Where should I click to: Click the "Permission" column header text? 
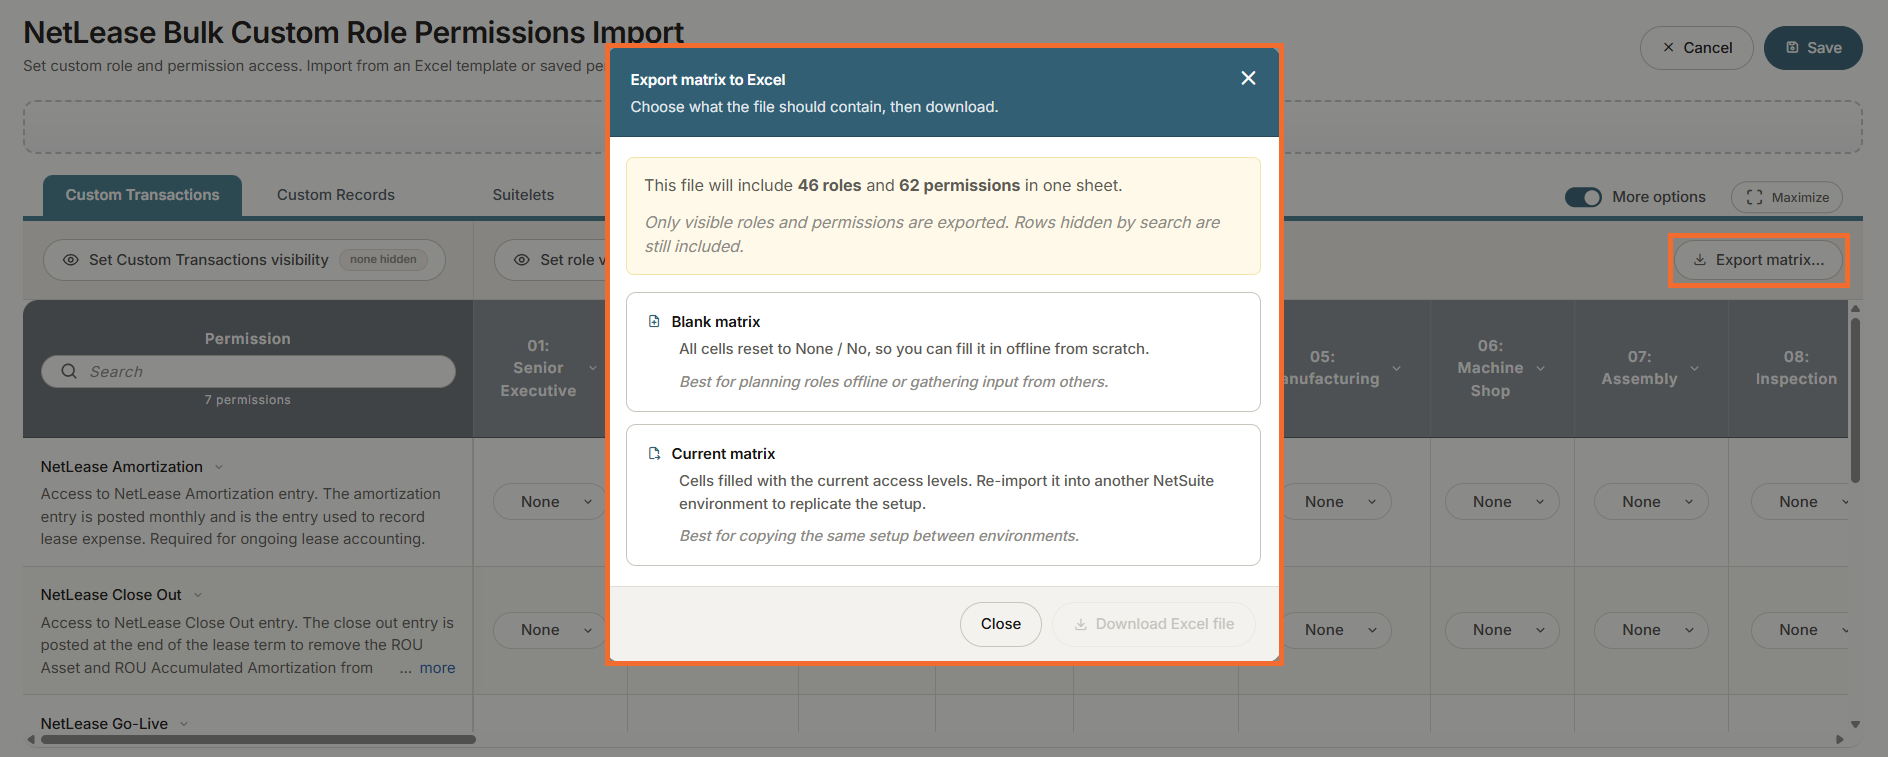tap(248, 339)
